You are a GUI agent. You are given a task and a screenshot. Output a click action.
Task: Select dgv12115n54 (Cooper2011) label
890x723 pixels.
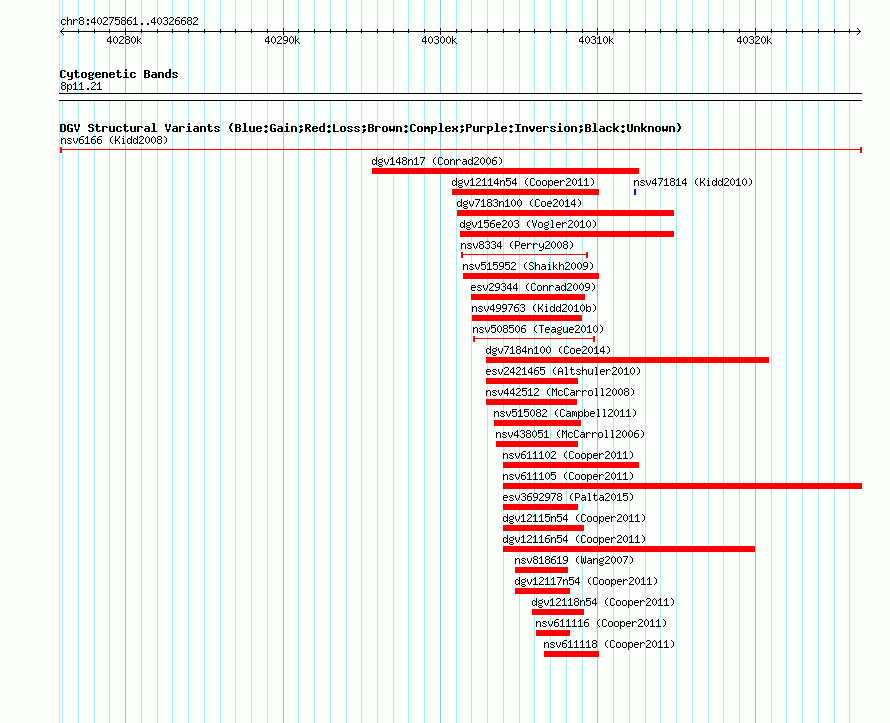coord(574,518)
